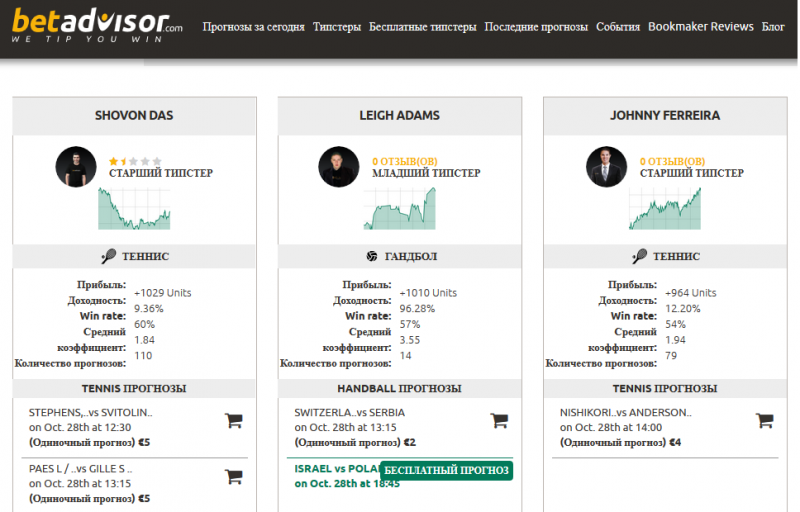Go to Бесплатные типстеры page
The height and width of the screenshot is (512, 800).
tap(422, 27)
